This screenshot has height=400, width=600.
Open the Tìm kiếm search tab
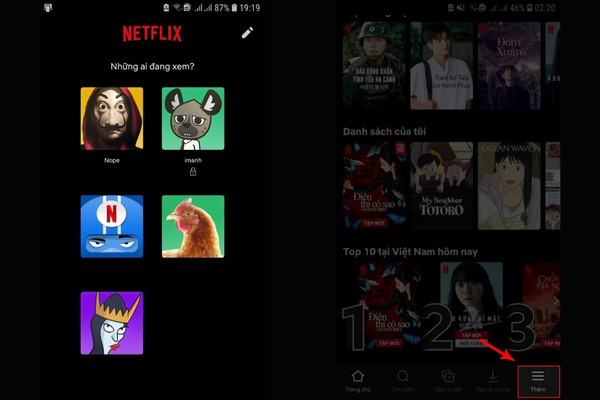coord(403,381)
